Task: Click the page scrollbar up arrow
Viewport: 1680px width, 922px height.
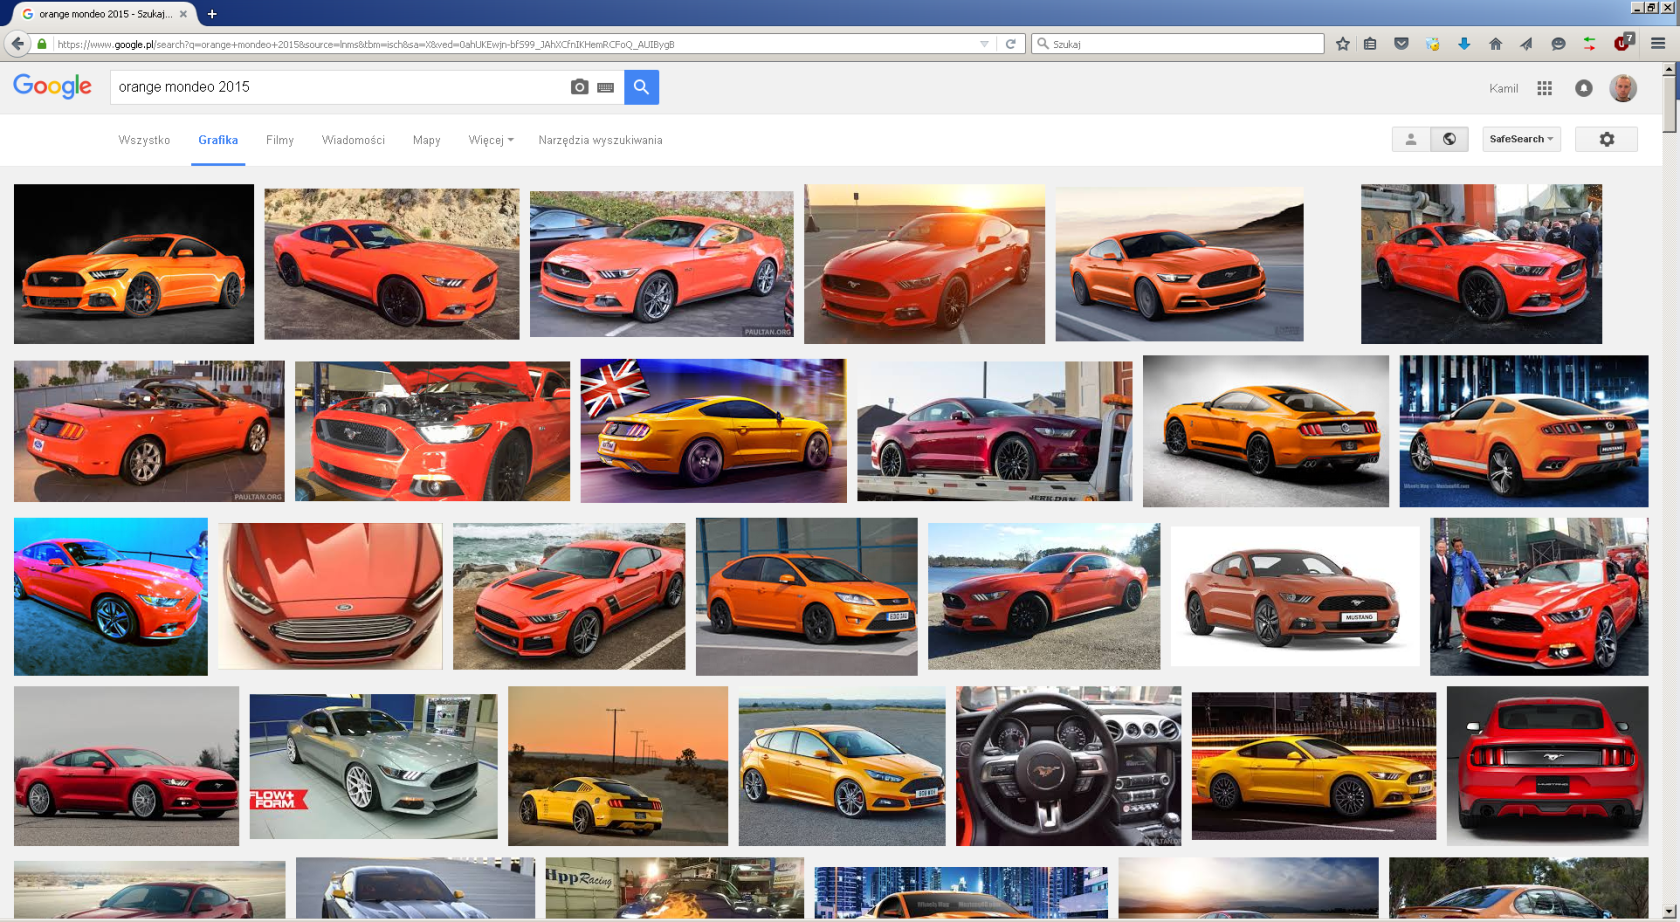Action: tap(1669, 69)
